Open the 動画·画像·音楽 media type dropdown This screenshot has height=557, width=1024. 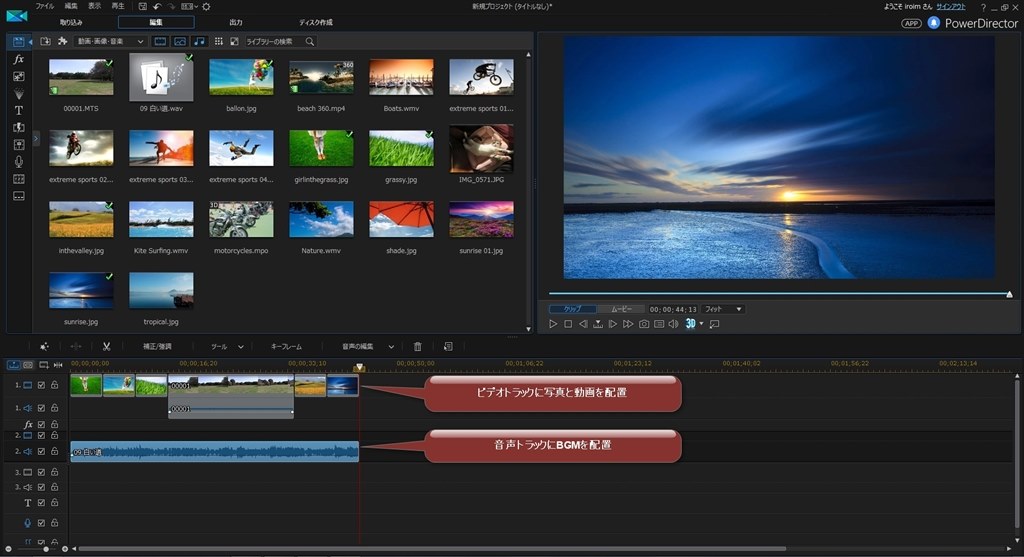point(110,41)
